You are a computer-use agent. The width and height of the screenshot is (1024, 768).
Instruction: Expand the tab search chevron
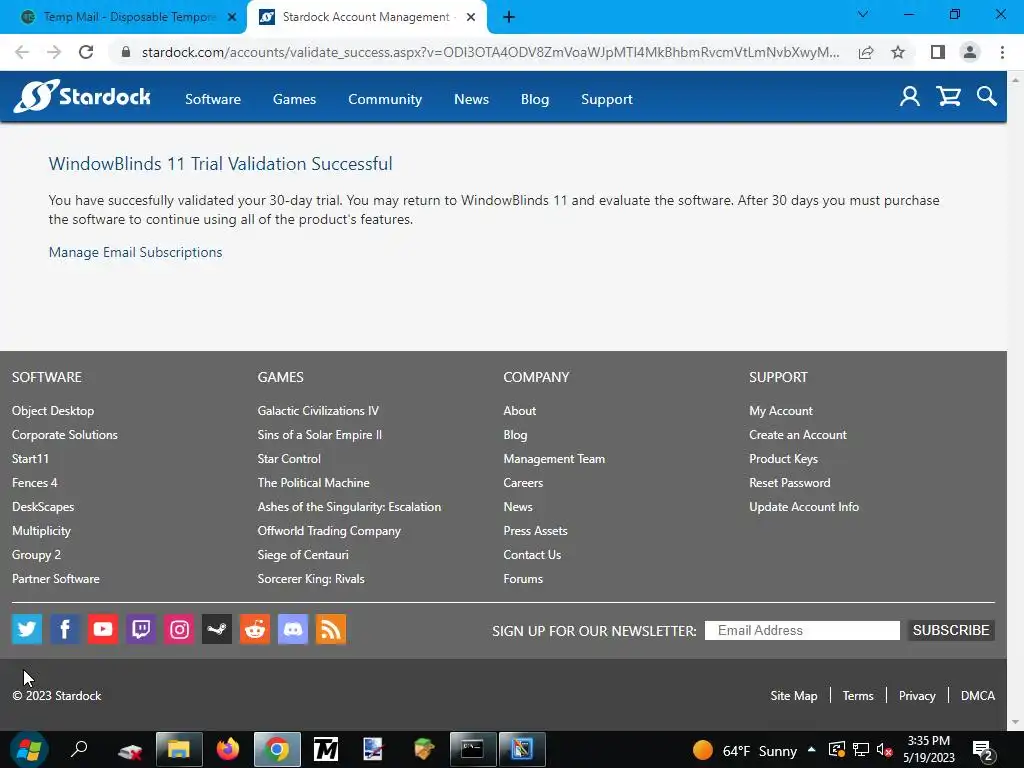coord(863,14)
